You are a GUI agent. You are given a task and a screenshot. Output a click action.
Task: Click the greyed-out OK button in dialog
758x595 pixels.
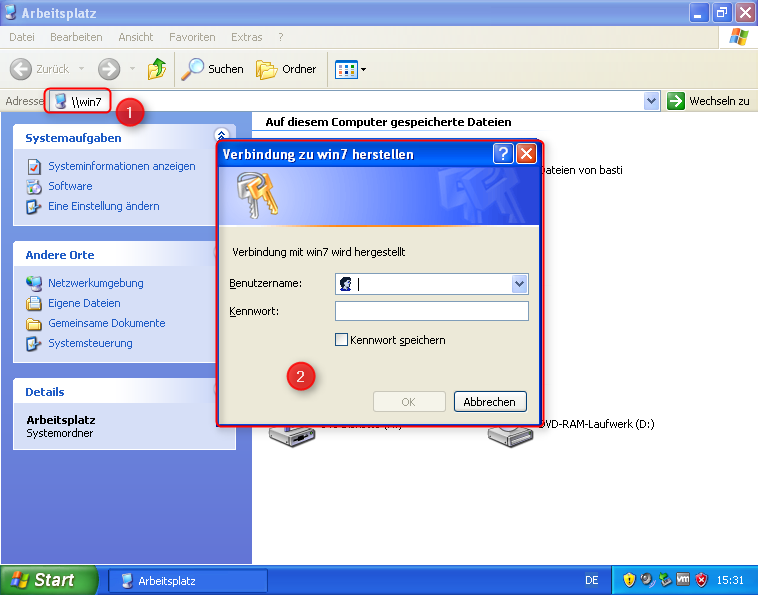click(409, 402)
